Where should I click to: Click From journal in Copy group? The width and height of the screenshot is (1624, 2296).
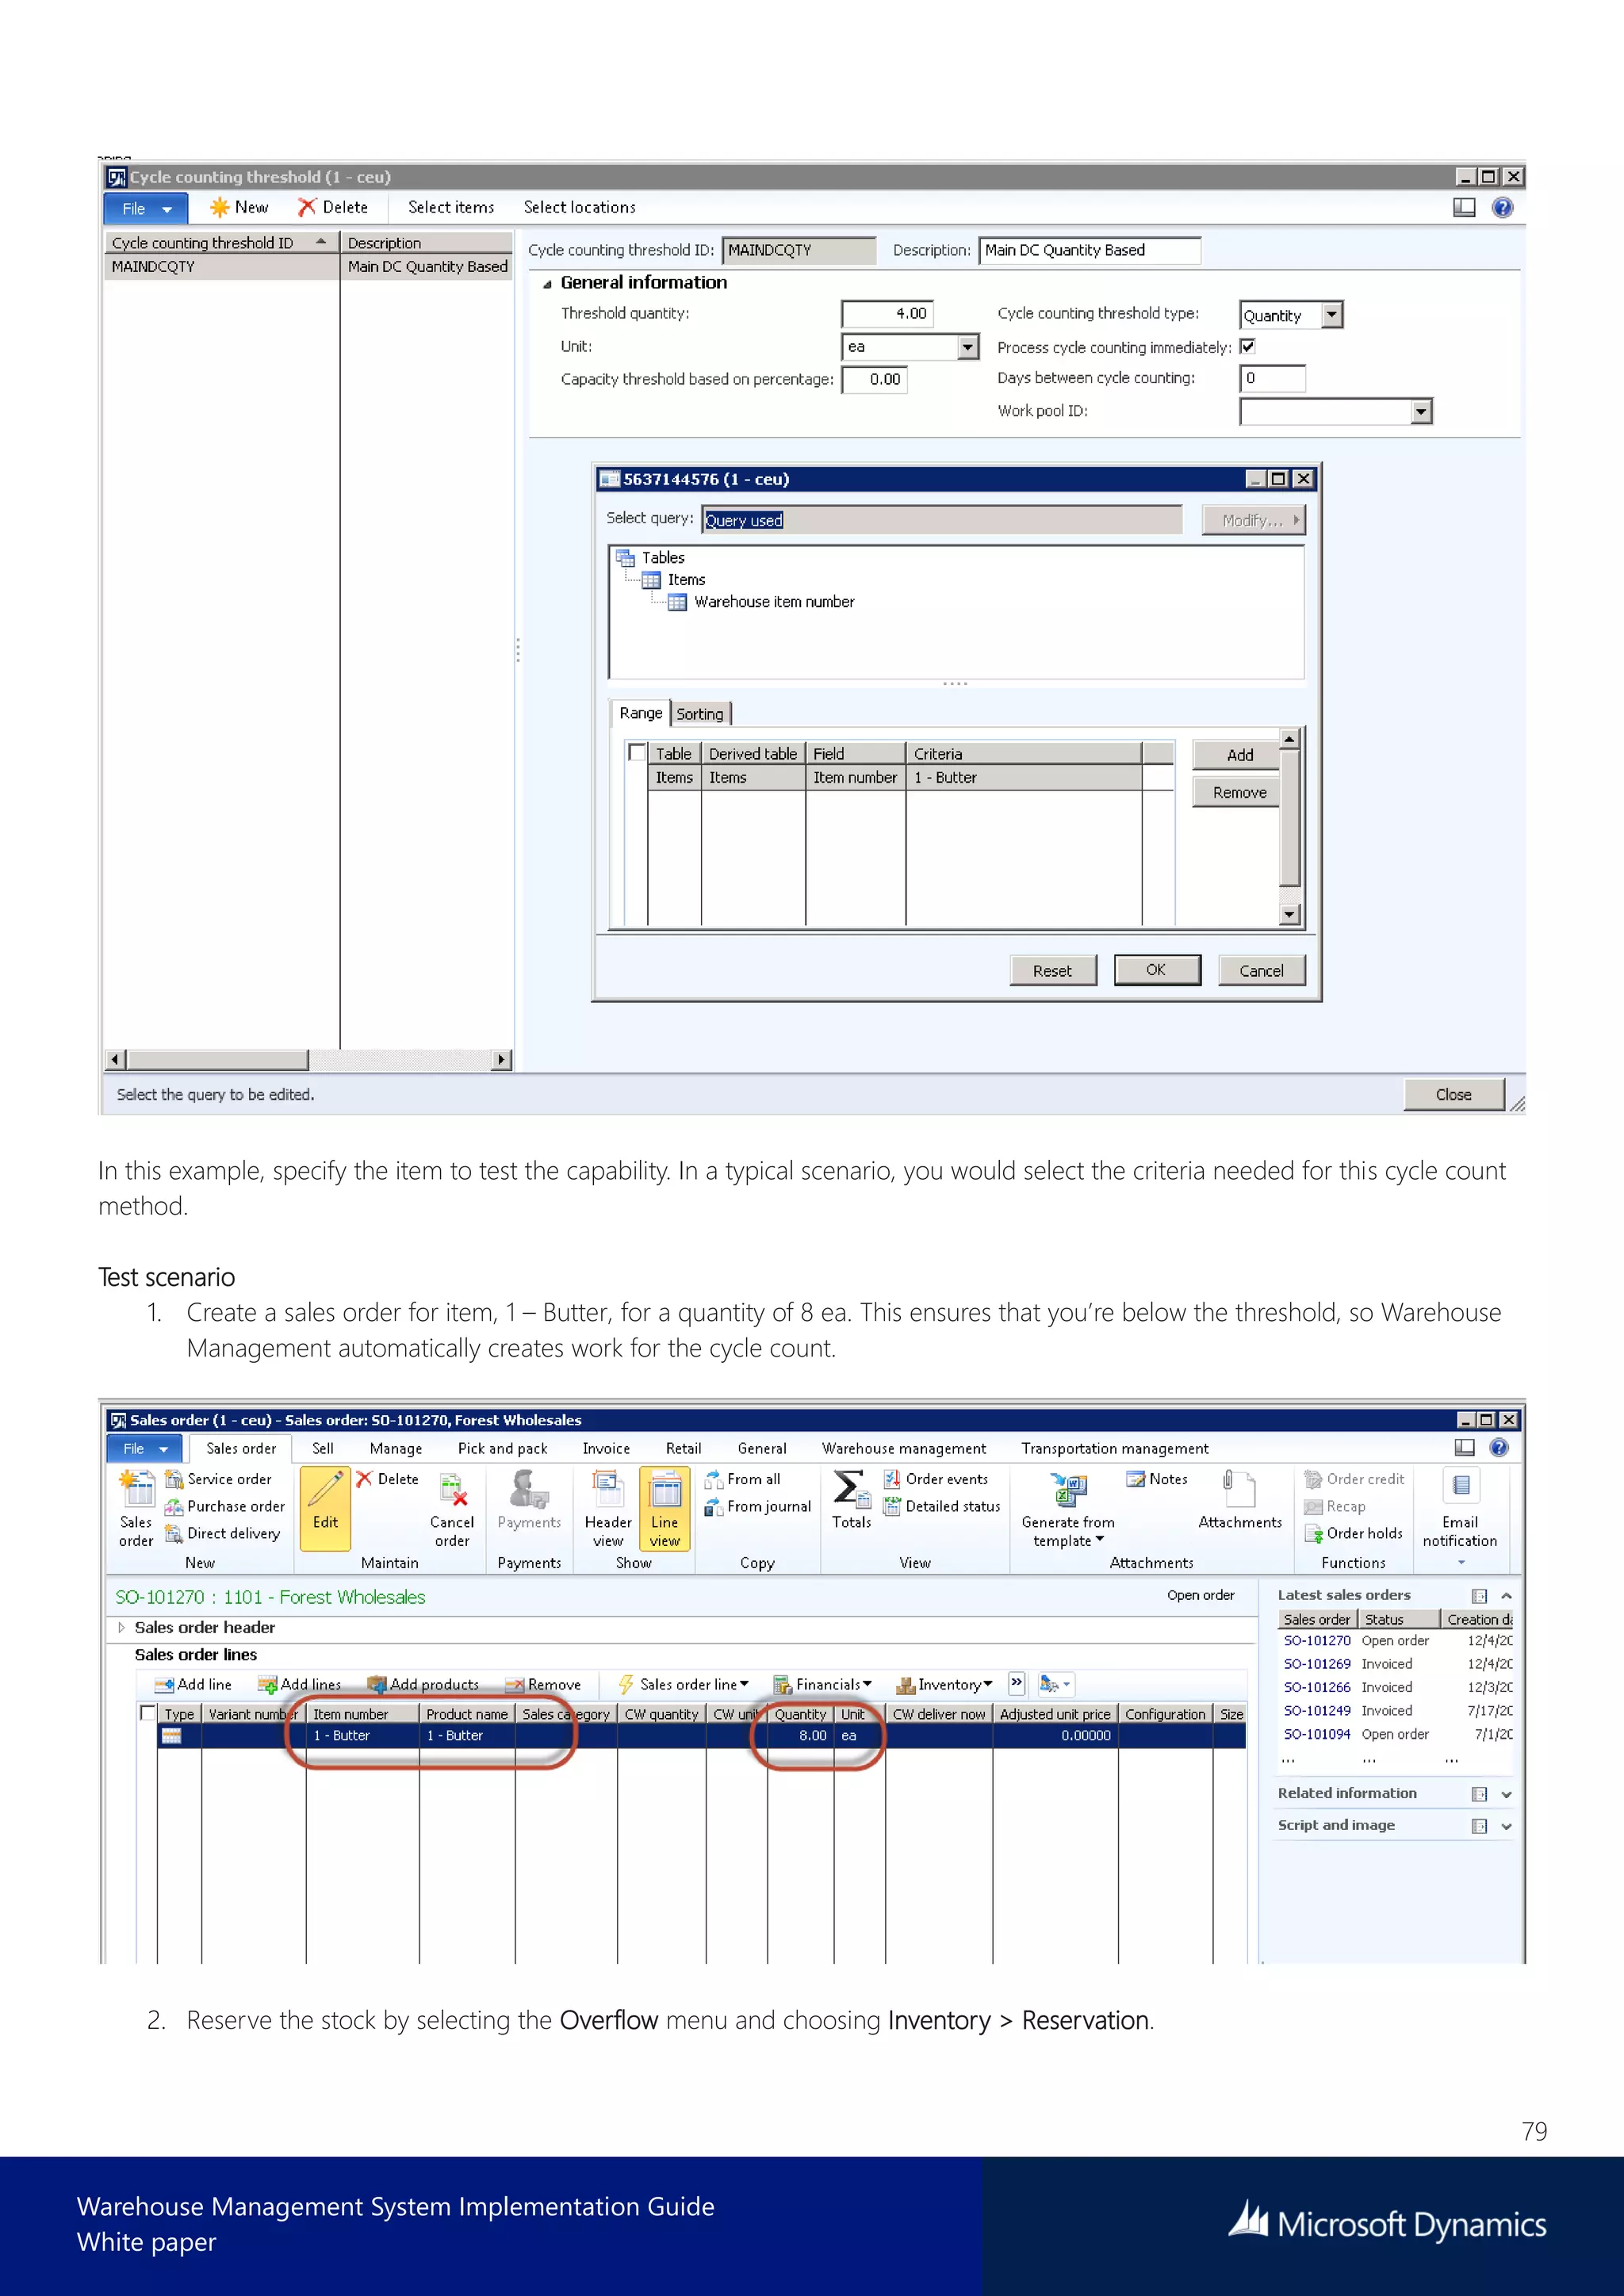tap(757, 1506)
